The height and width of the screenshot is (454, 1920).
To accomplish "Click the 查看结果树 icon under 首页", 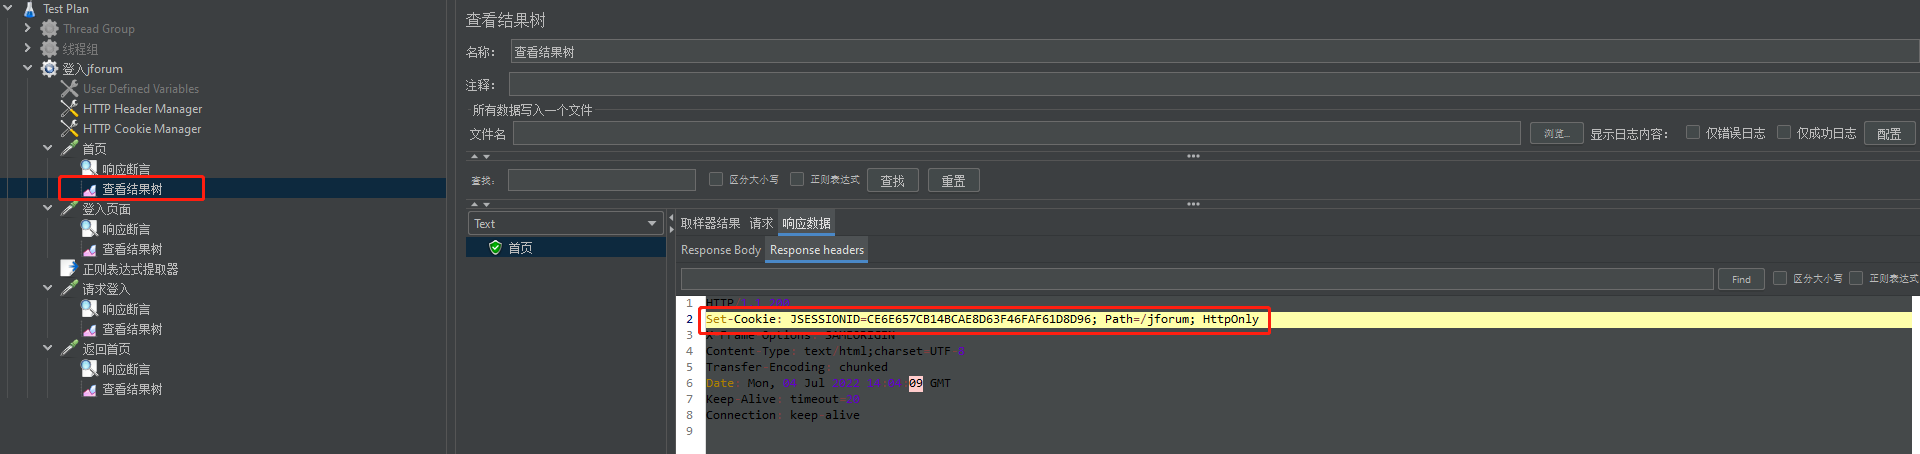I will pyautogui.click(x=89, y=189).
